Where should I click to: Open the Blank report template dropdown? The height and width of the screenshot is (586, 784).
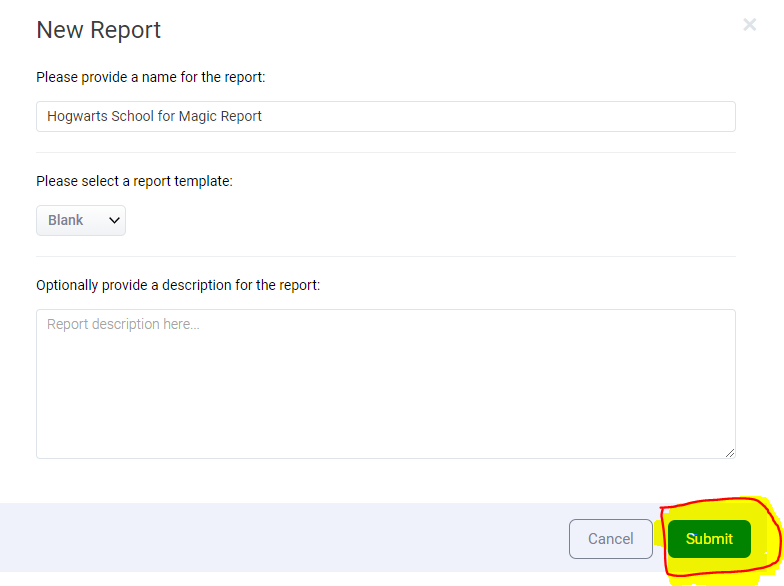80,220
